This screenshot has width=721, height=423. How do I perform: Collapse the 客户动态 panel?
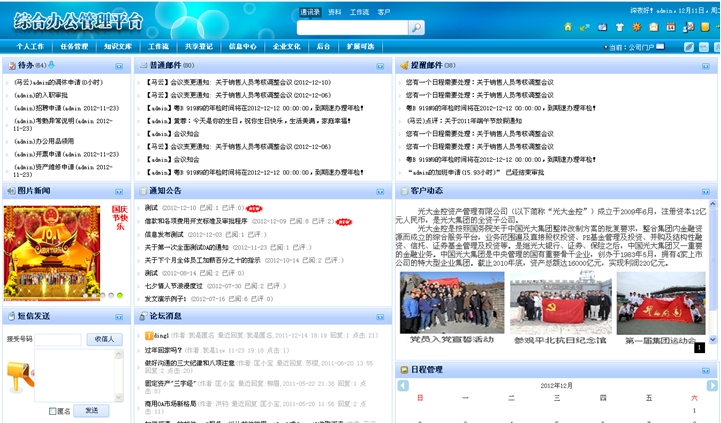pos(706,192)
